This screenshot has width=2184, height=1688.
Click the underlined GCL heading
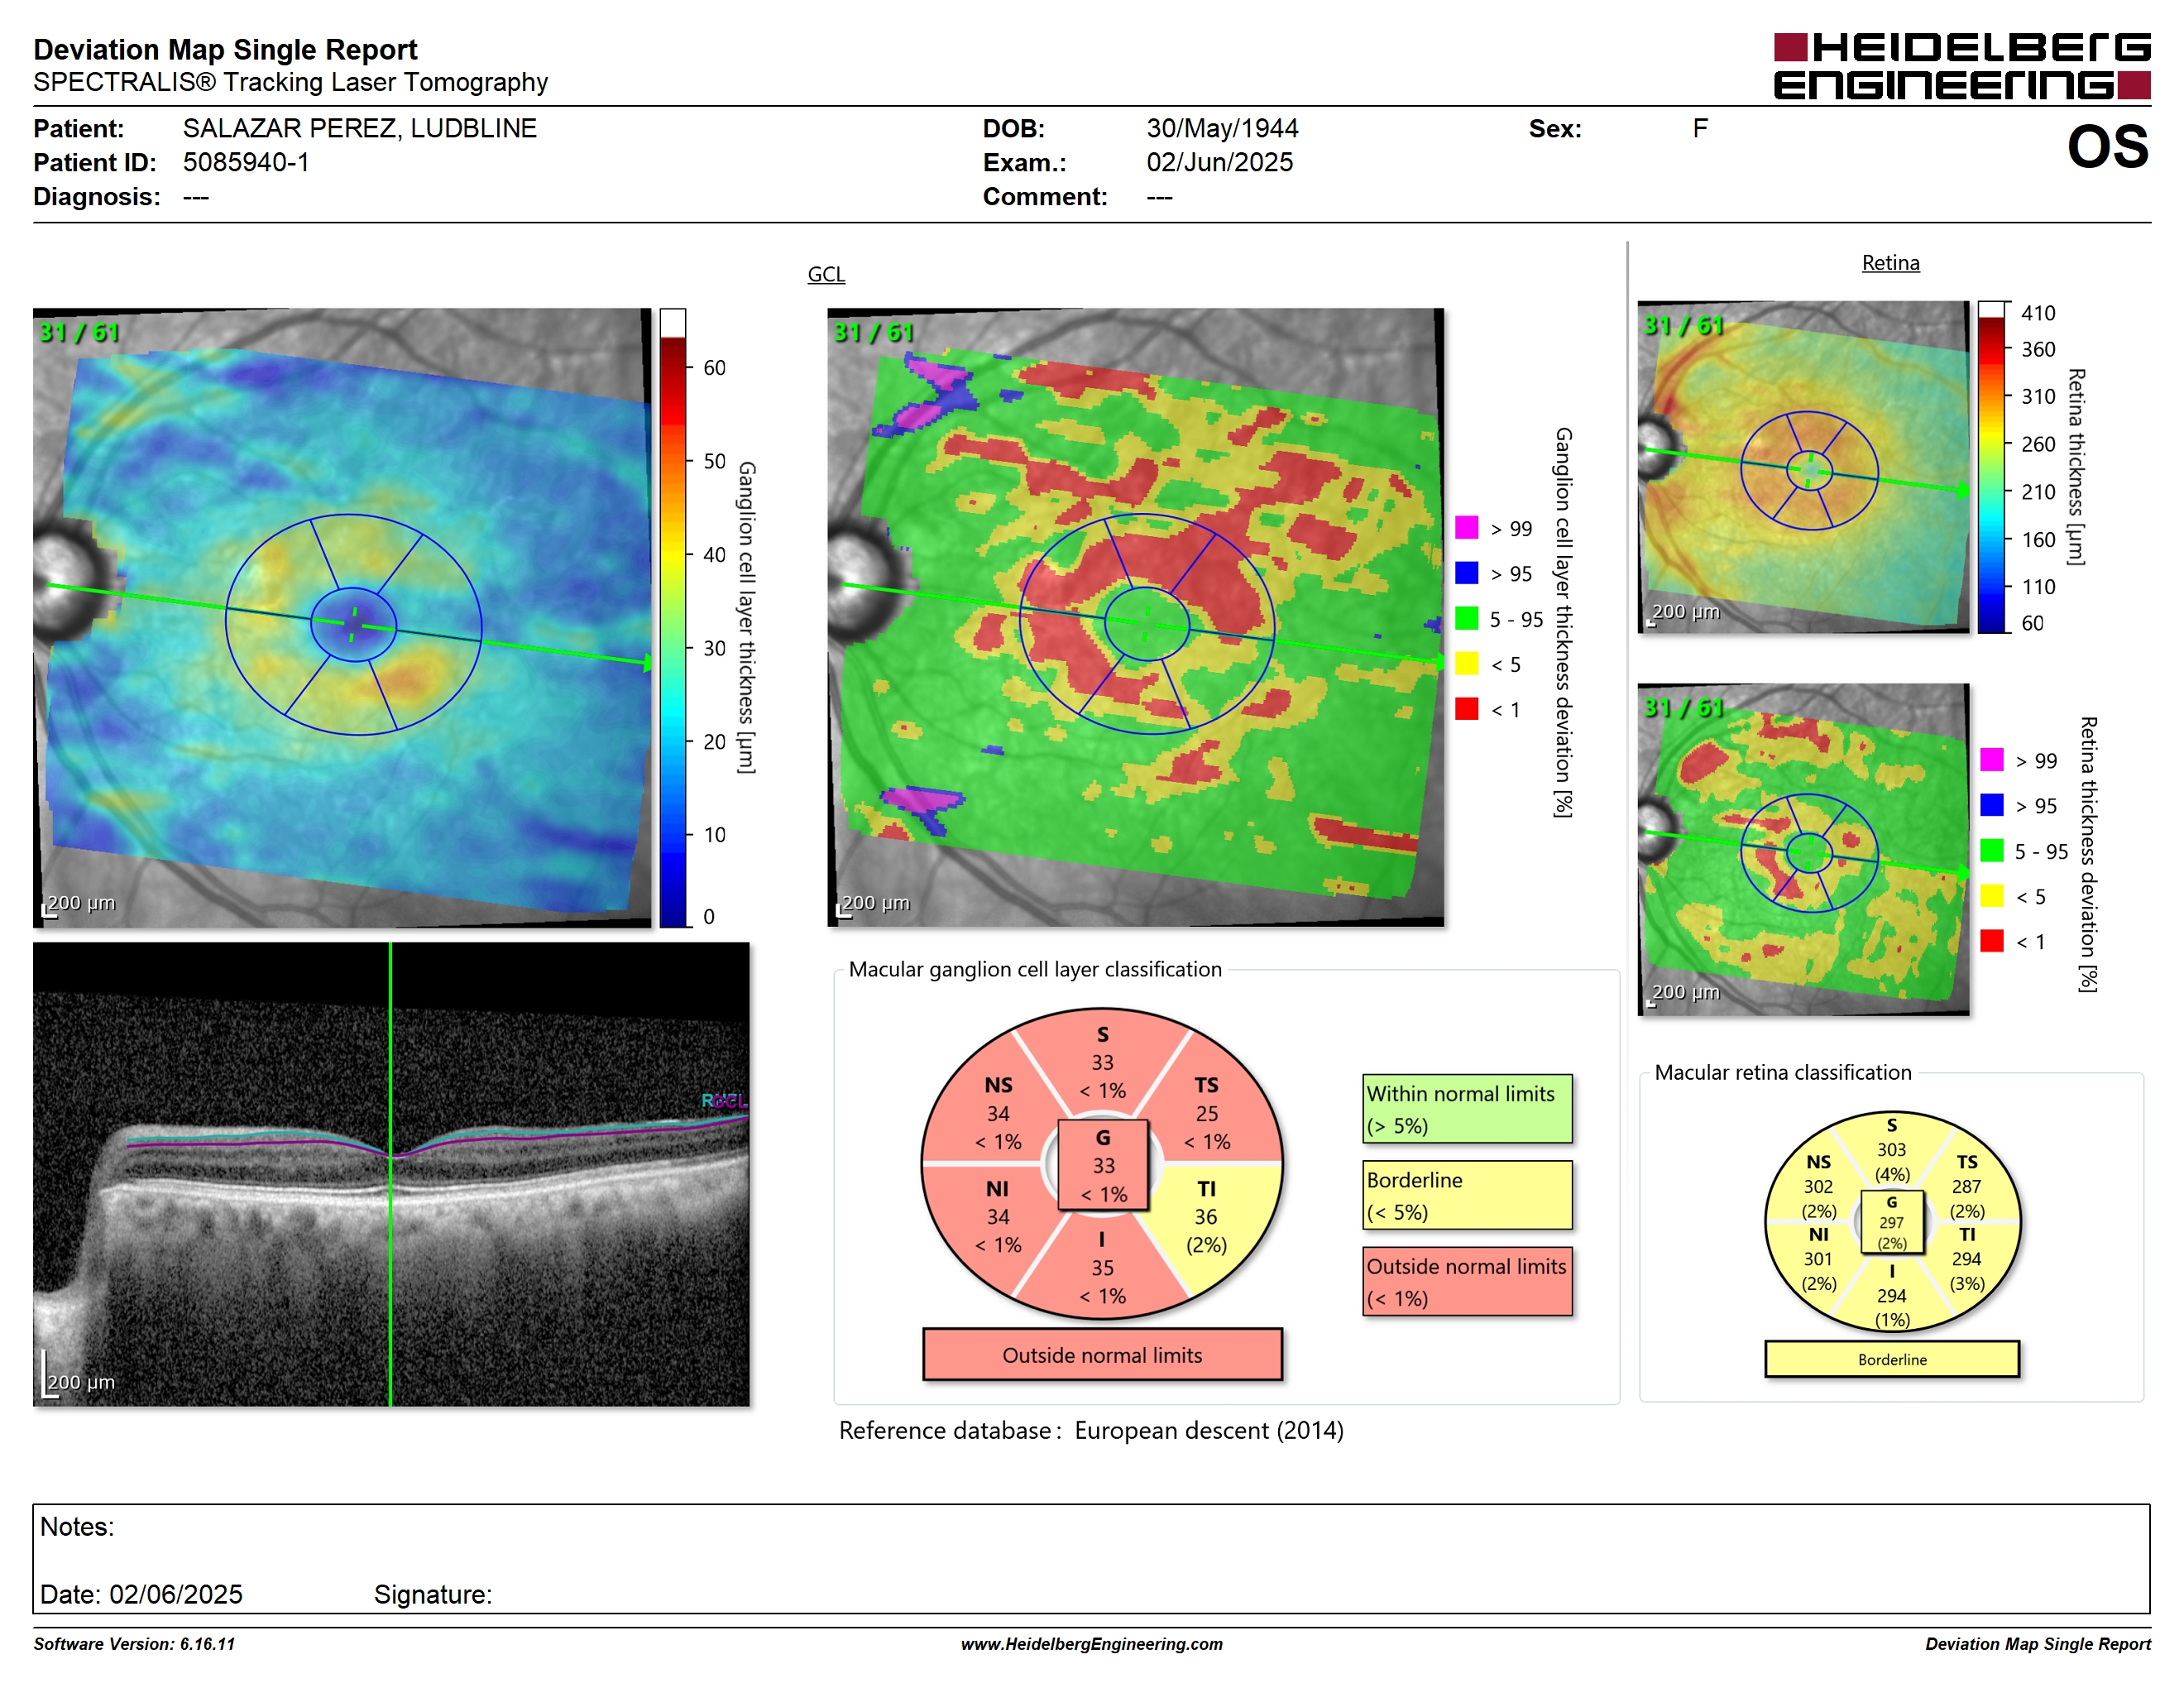tap(826, 274)
